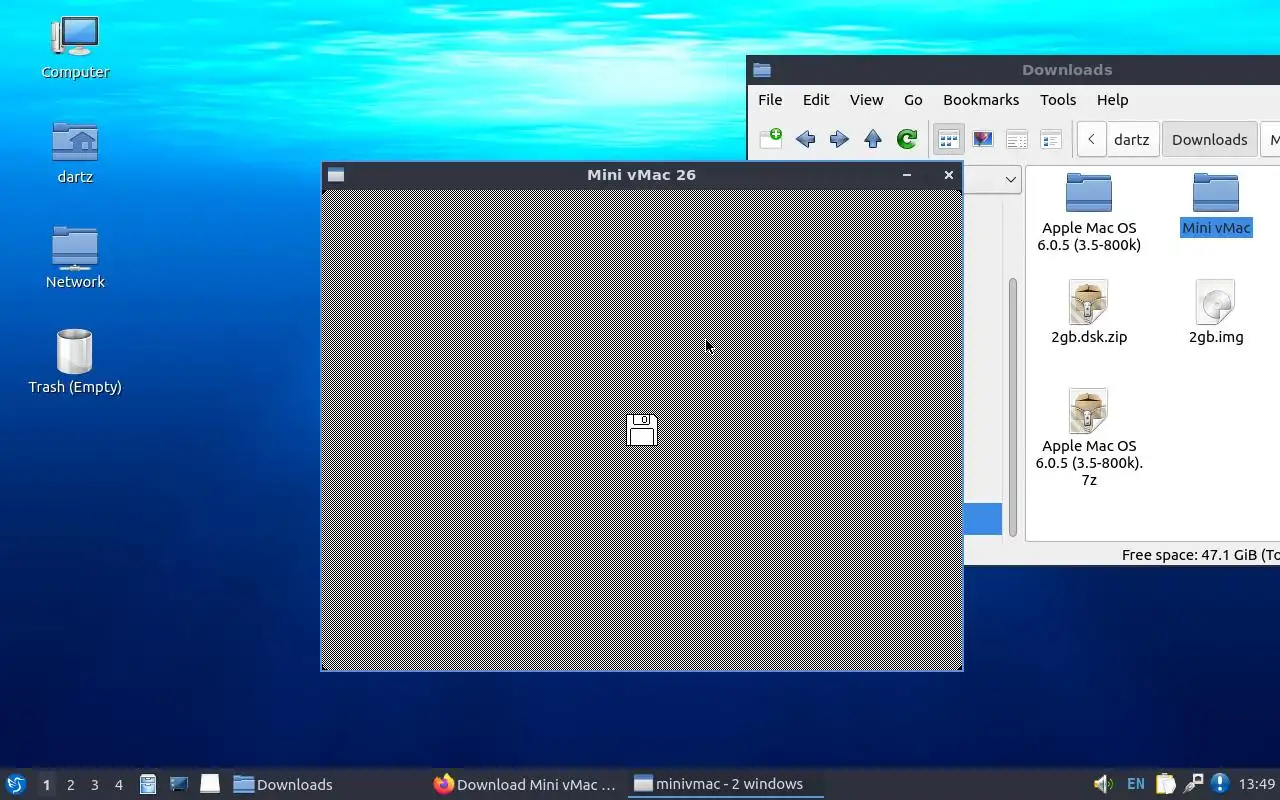Click Downloads path bar button
Screen dimensions: 1280x800
pyautogui.click(x=1209, y=139)
